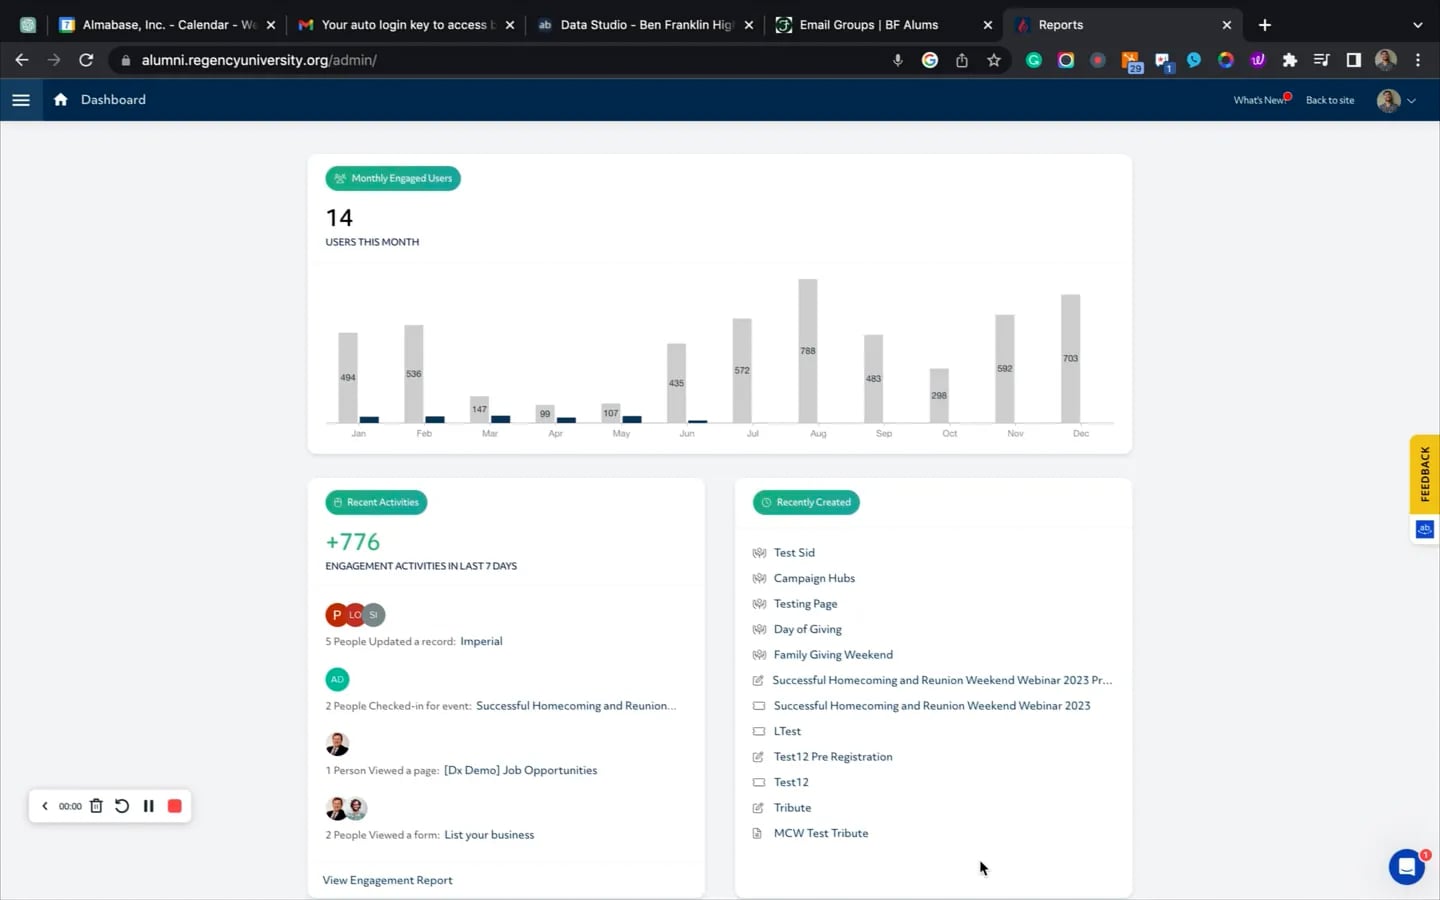Viewport: 1440px width, 900px height.
Task: Open Homecoming Webinar 2023 Pr... item
Action: [x=942, y=680]
